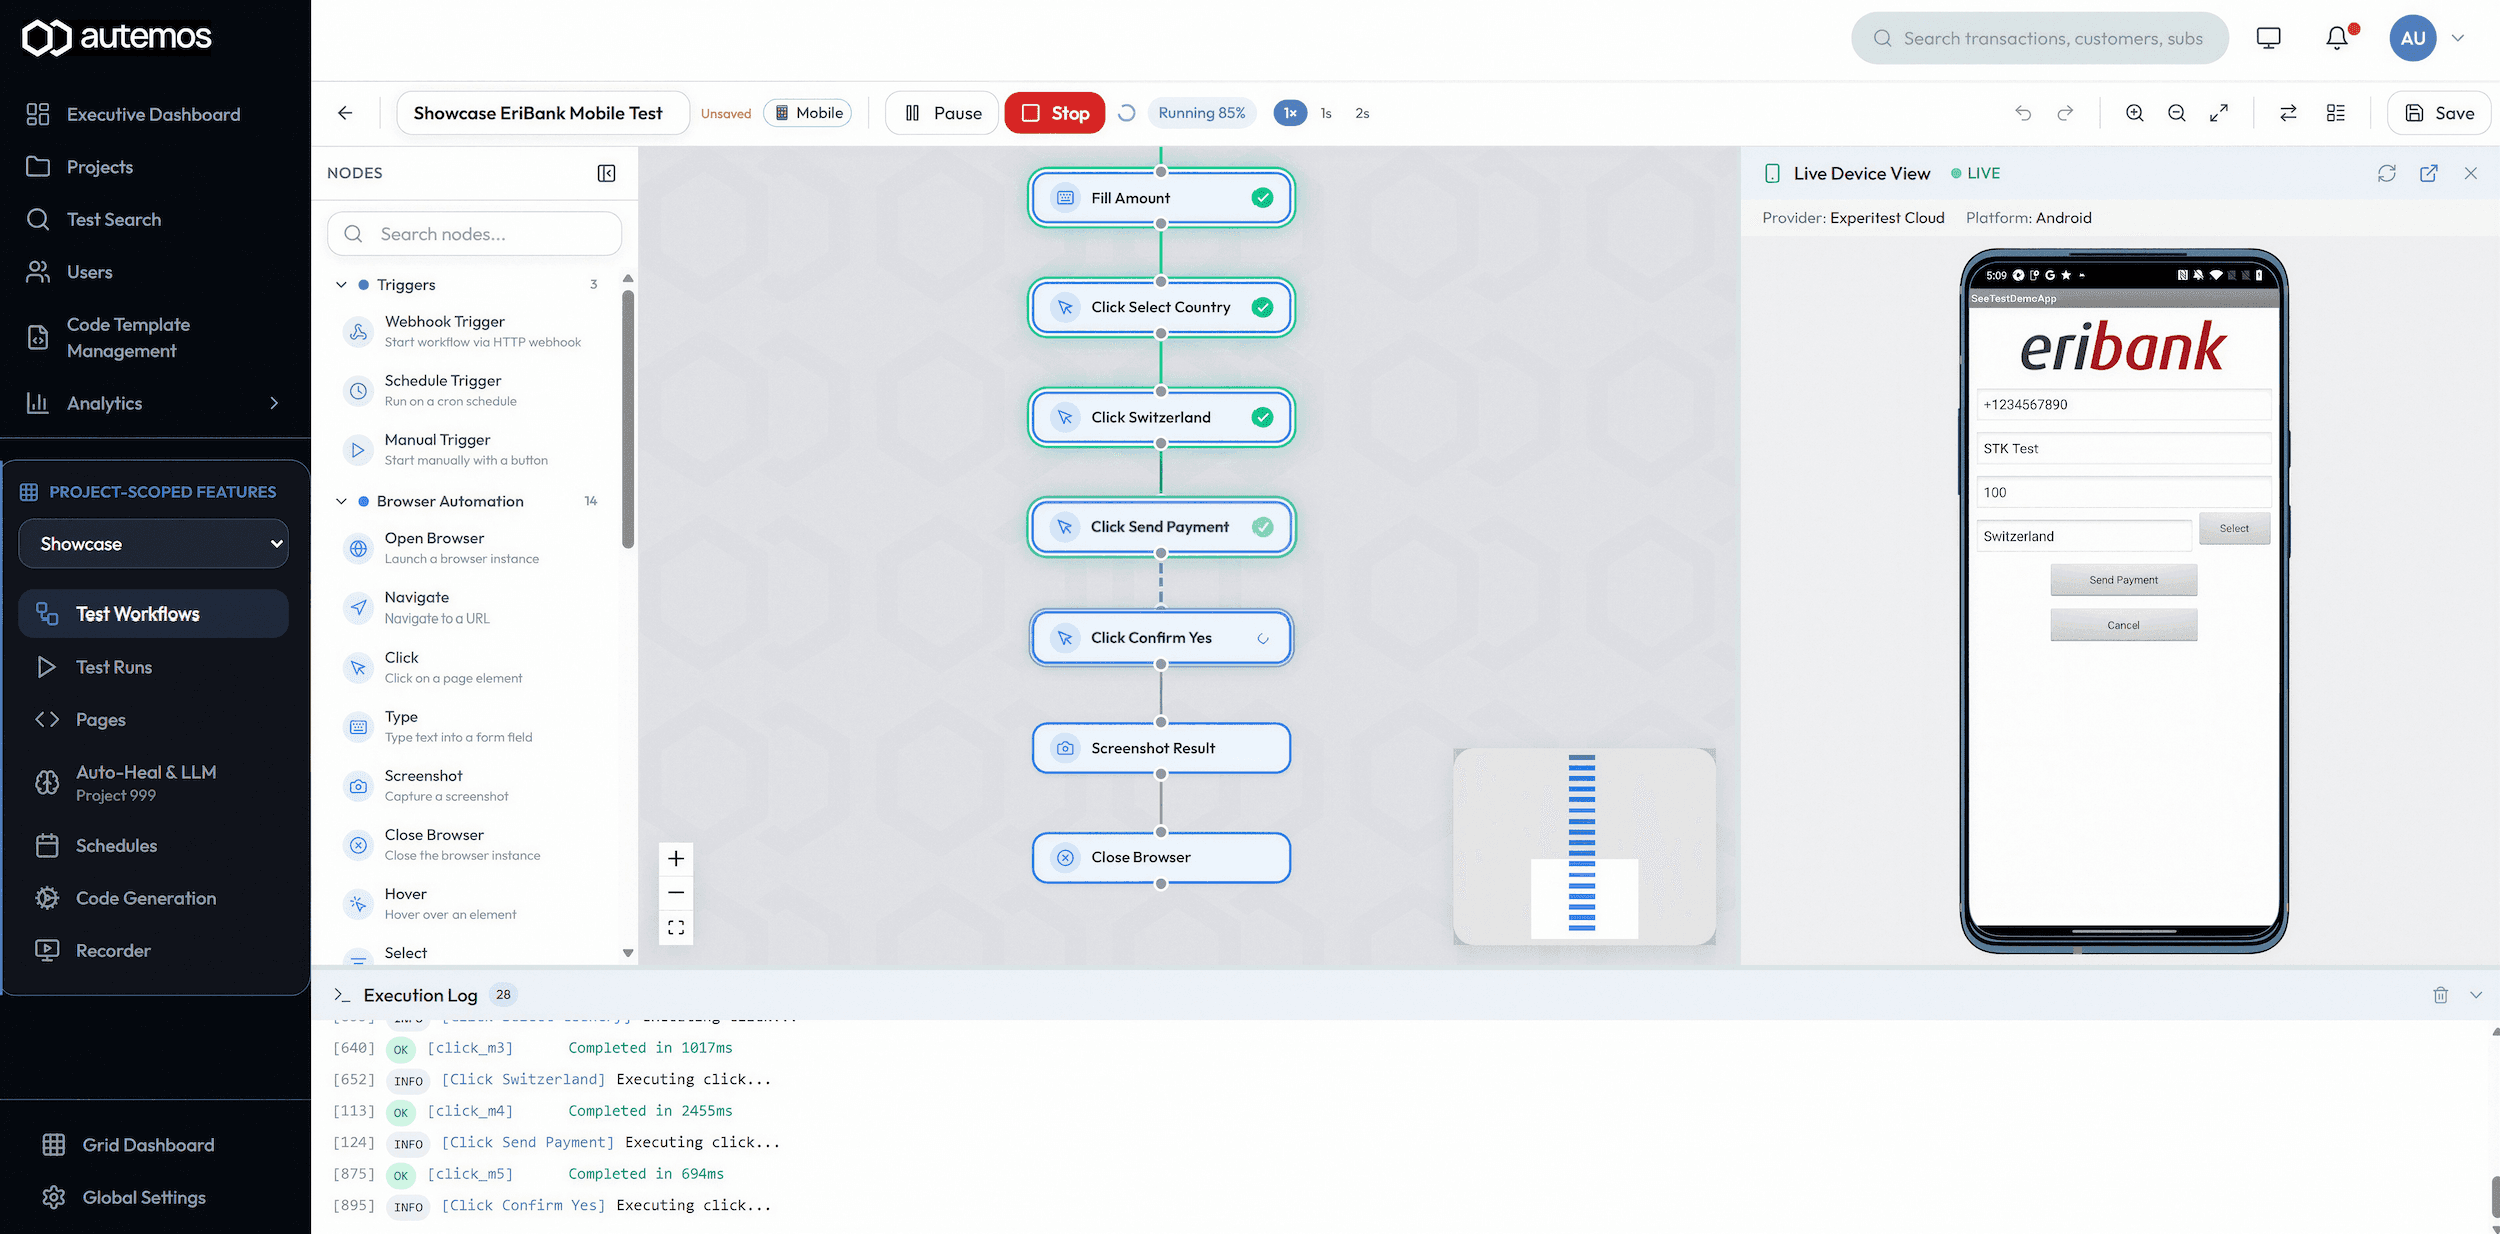Collapse the Triggers node group
The image size is (2500, 1234).
pyautogui.click(x=341, y=285)
